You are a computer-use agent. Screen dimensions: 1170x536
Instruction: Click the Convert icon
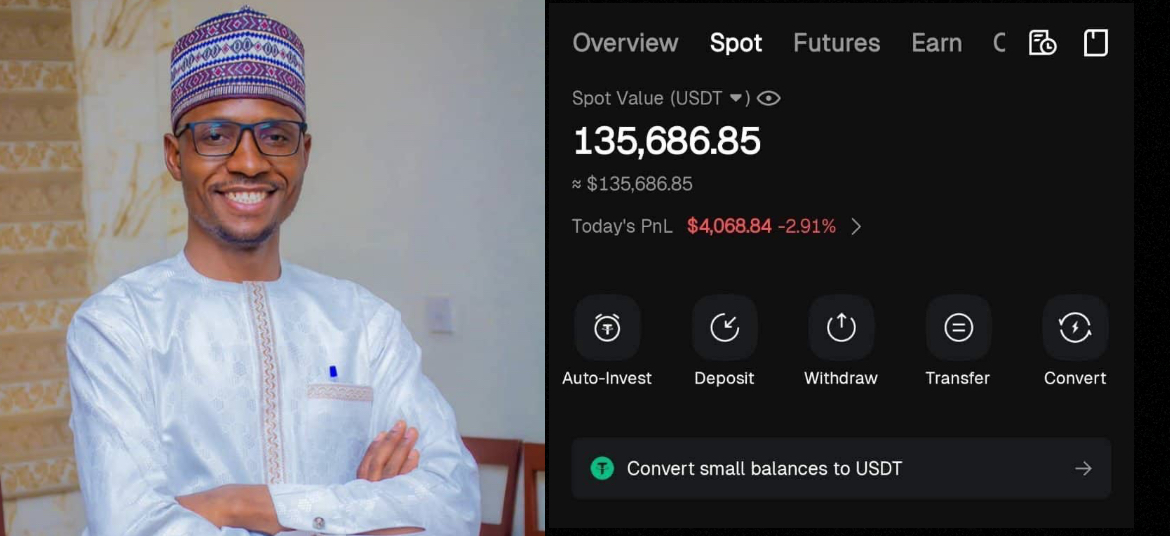[1075, 328]
